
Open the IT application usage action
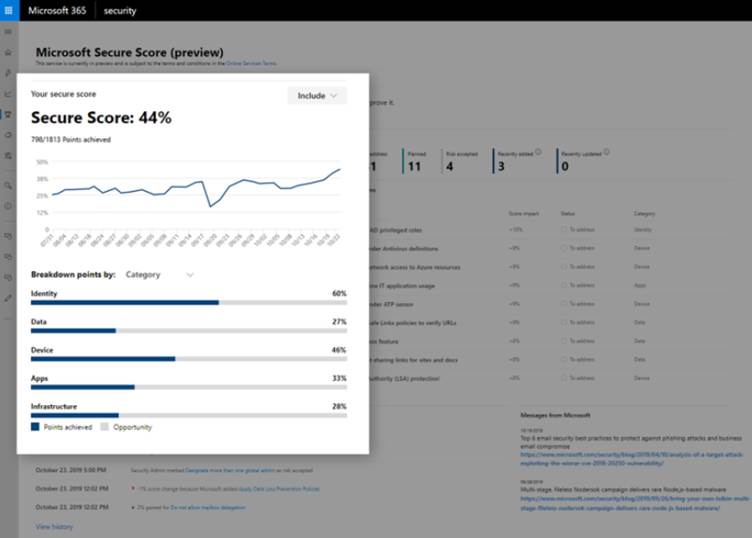tap(402, 286)
